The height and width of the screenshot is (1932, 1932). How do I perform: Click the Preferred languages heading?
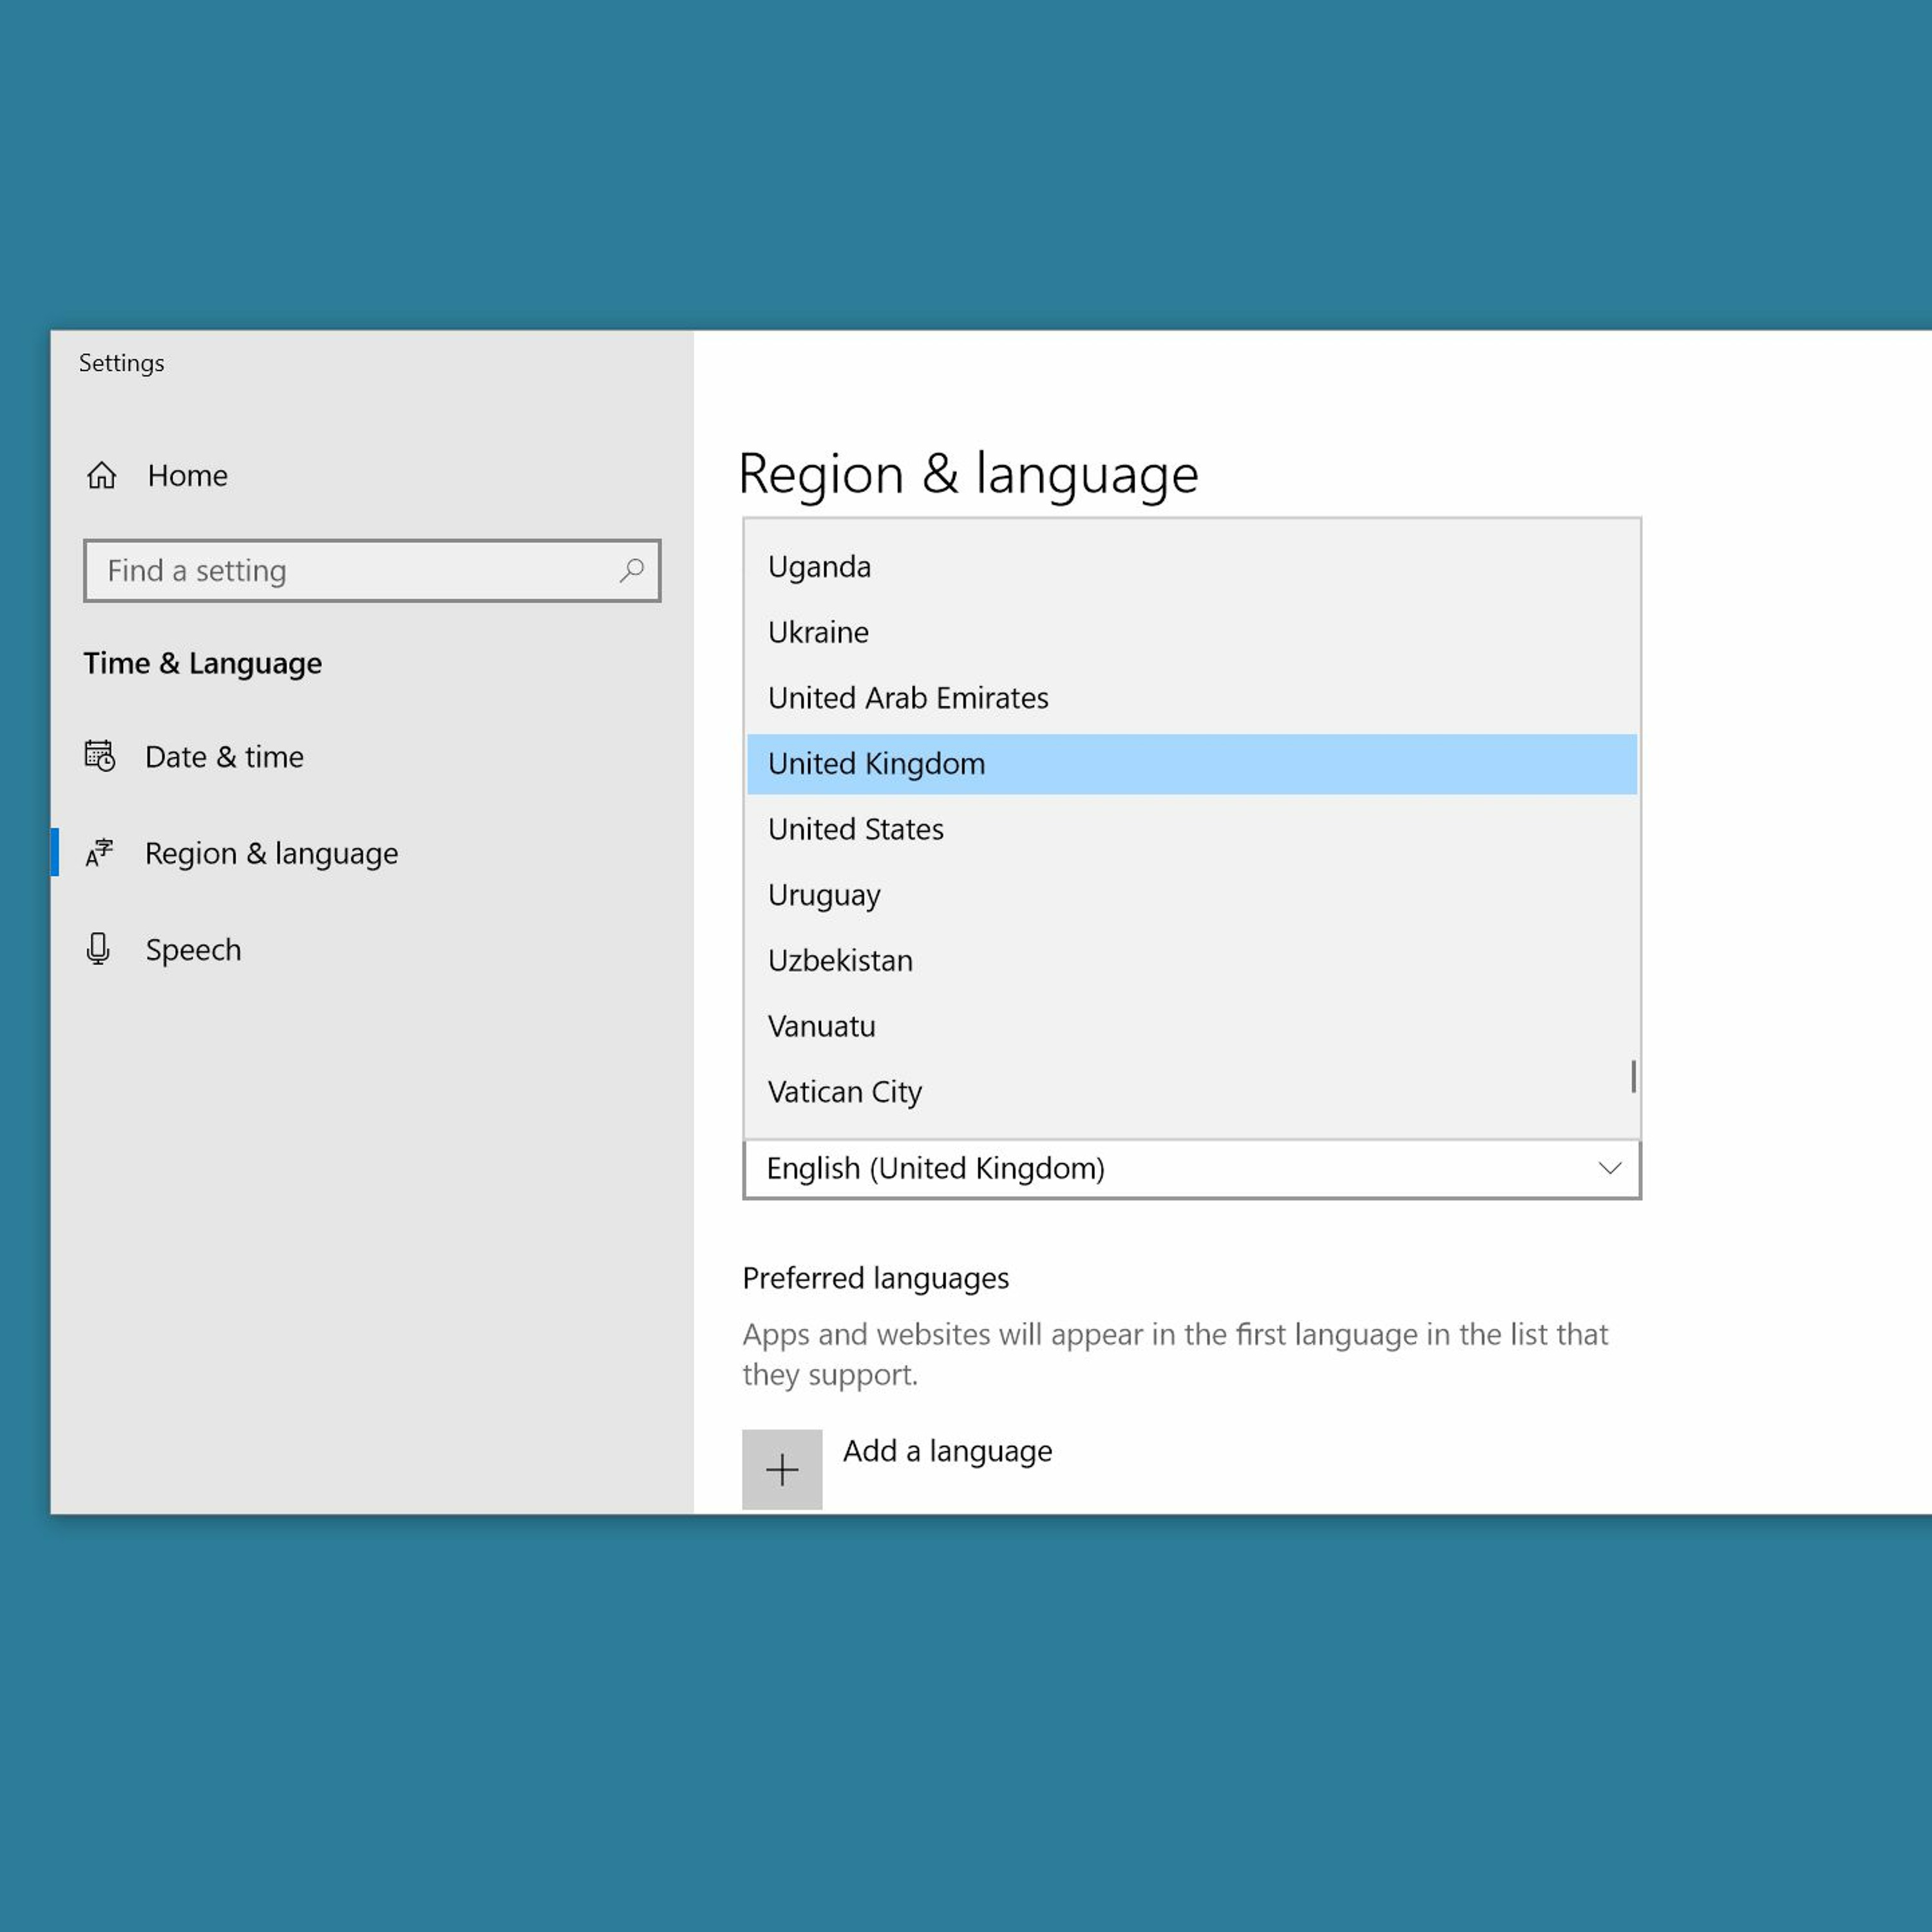[x=876, y=1279]
